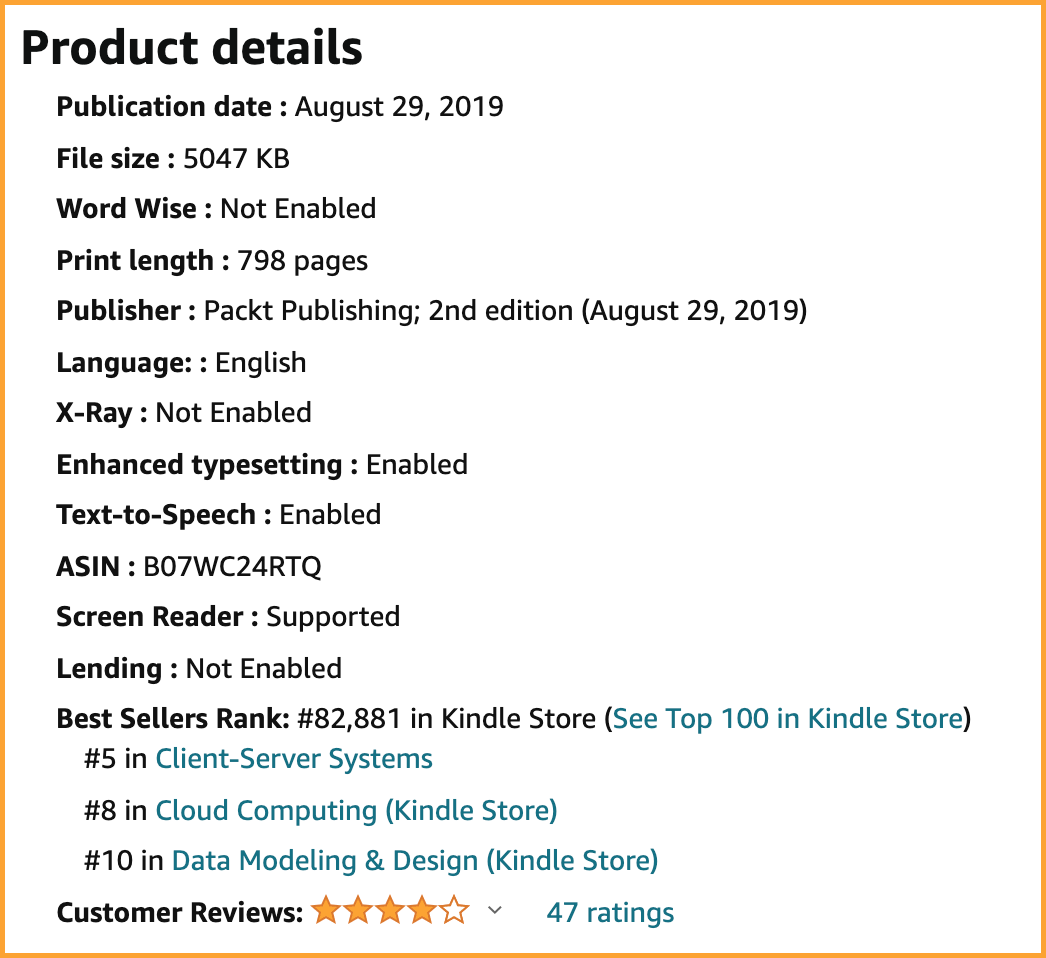Expand the ratings breakdown chevron
Viewport: 1046px width, 958px height.
coord(494,911)
